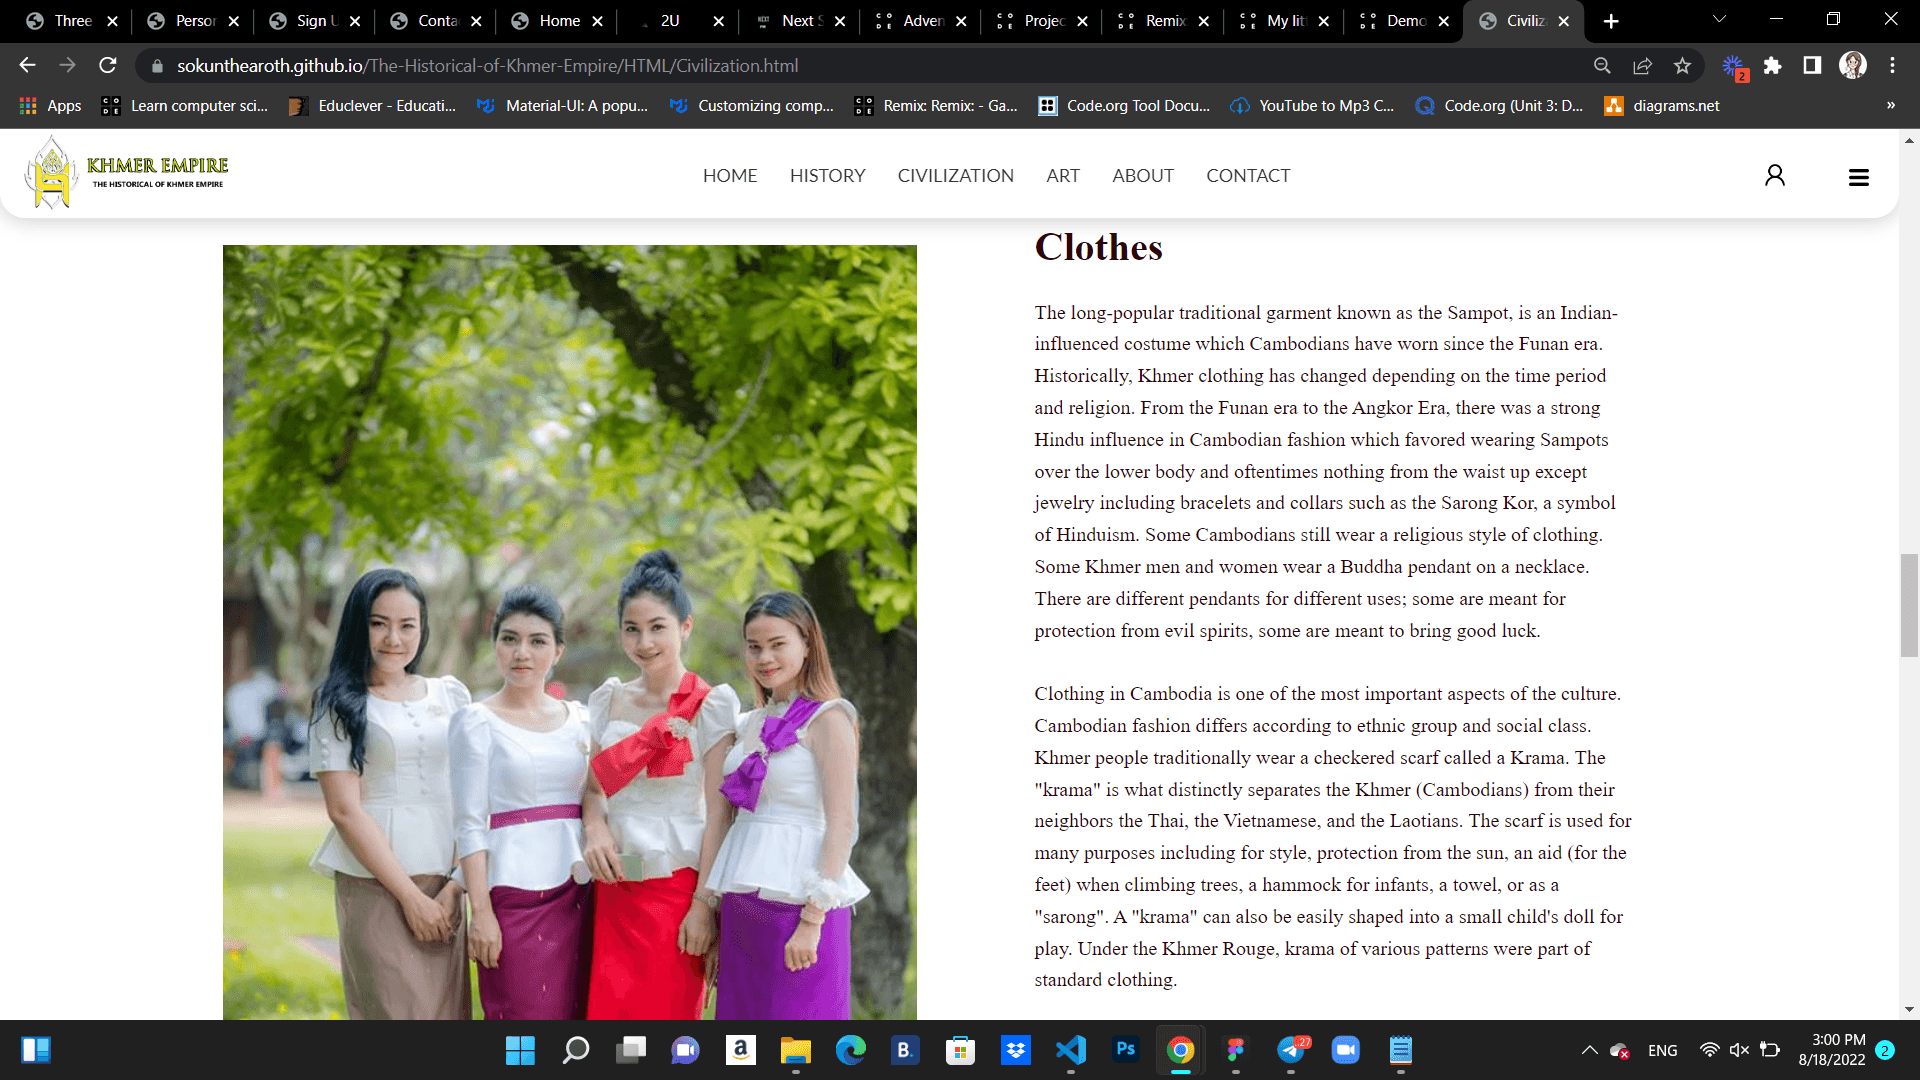Switch language via ENG indicator
1920x1080 pixels.
(x=1662, y=1050)
